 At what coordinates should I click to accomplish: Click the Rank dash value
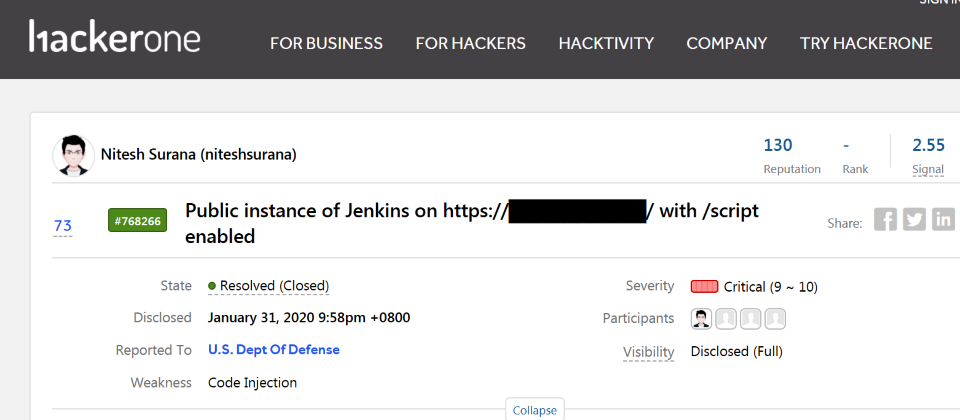846,145
